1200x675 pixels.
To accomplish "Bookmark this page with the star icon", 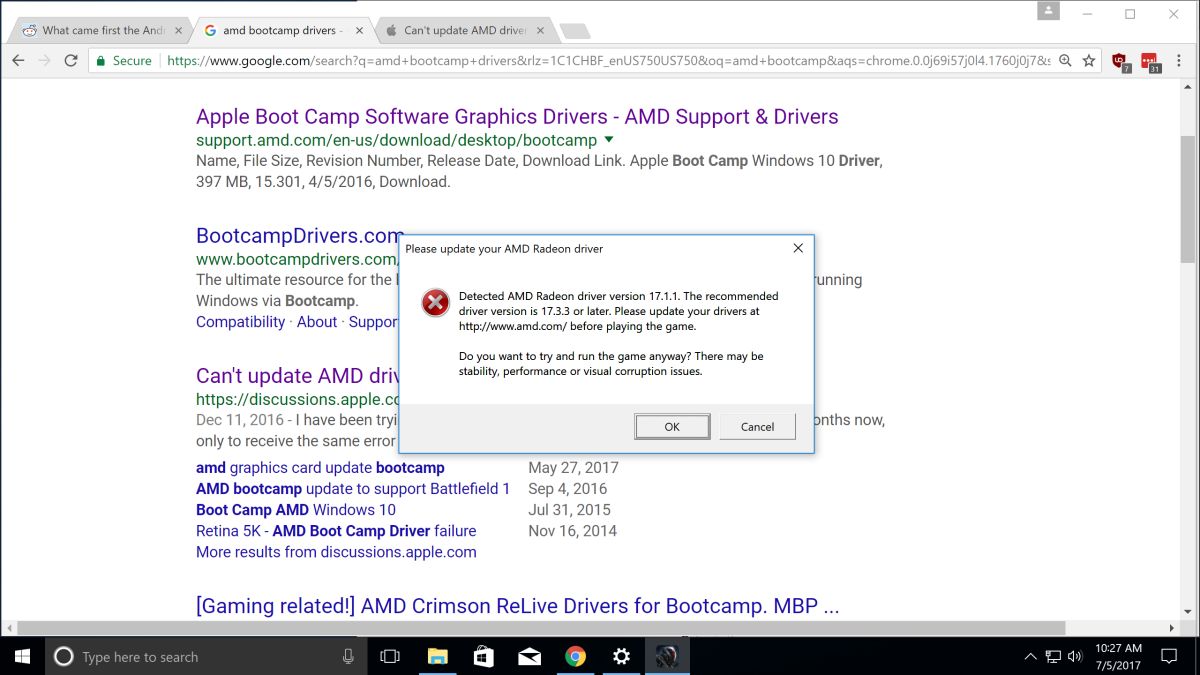I will point(1089,61).
